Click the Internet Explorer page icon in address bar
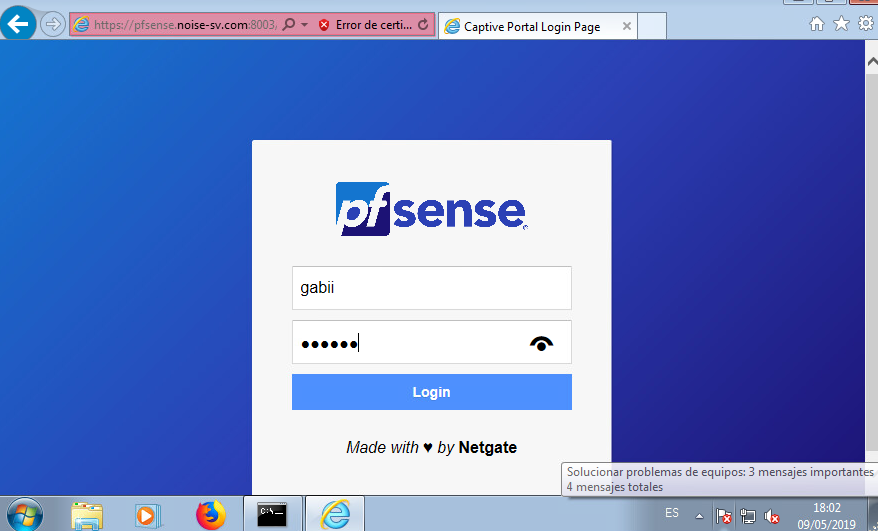 [x=81, y=25]
